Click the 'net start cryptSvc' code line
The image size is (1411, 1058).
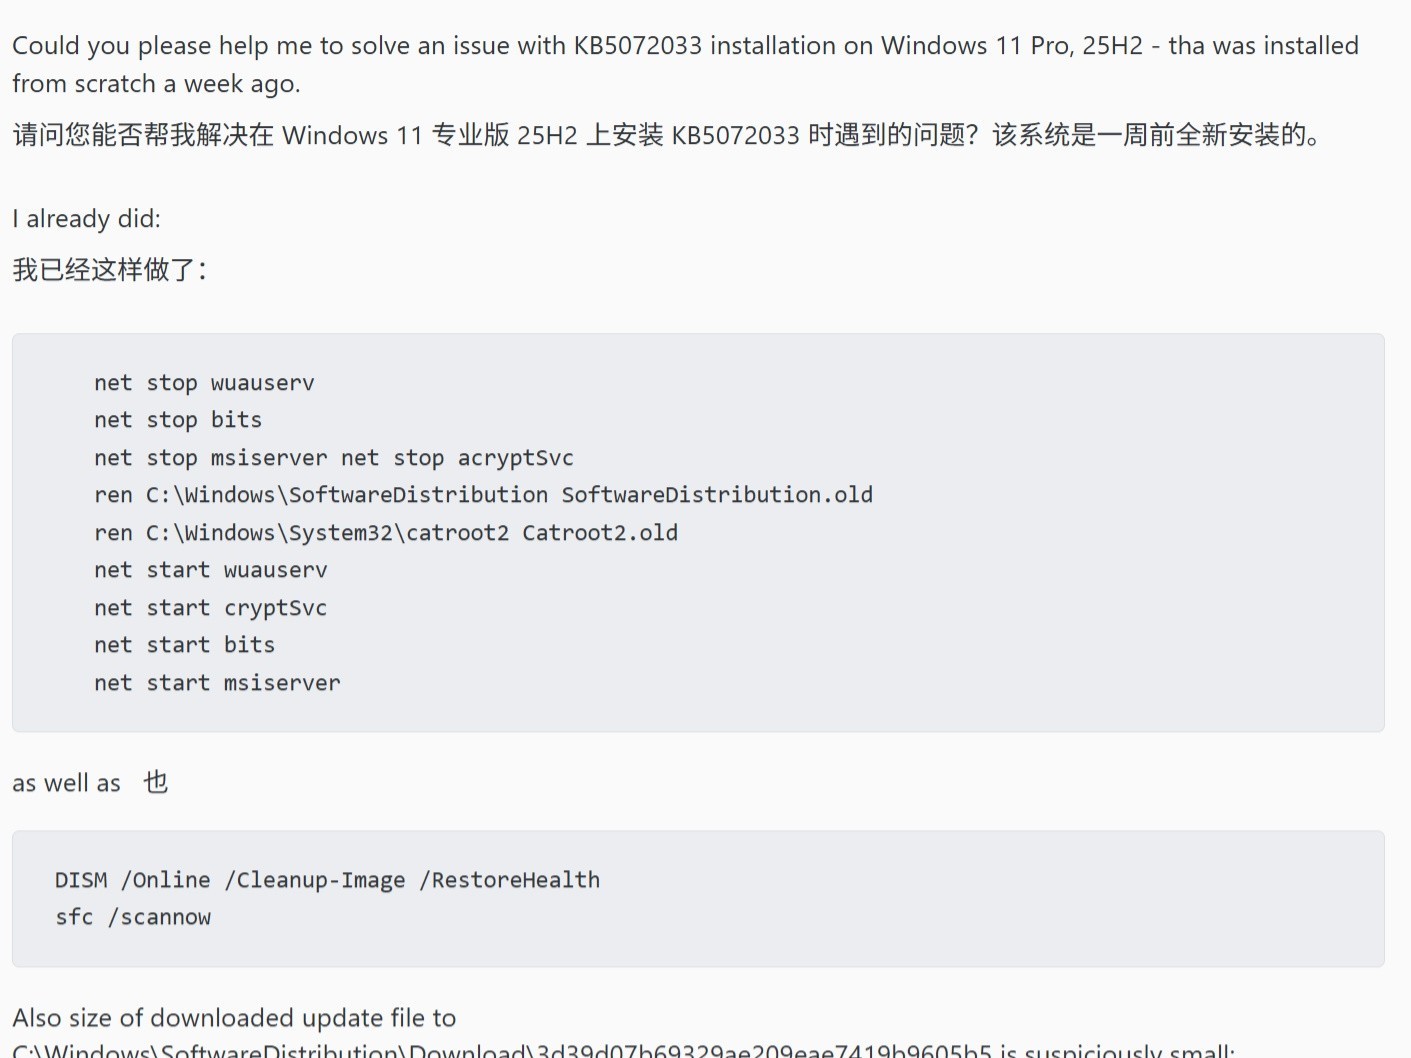click(210, 608)
